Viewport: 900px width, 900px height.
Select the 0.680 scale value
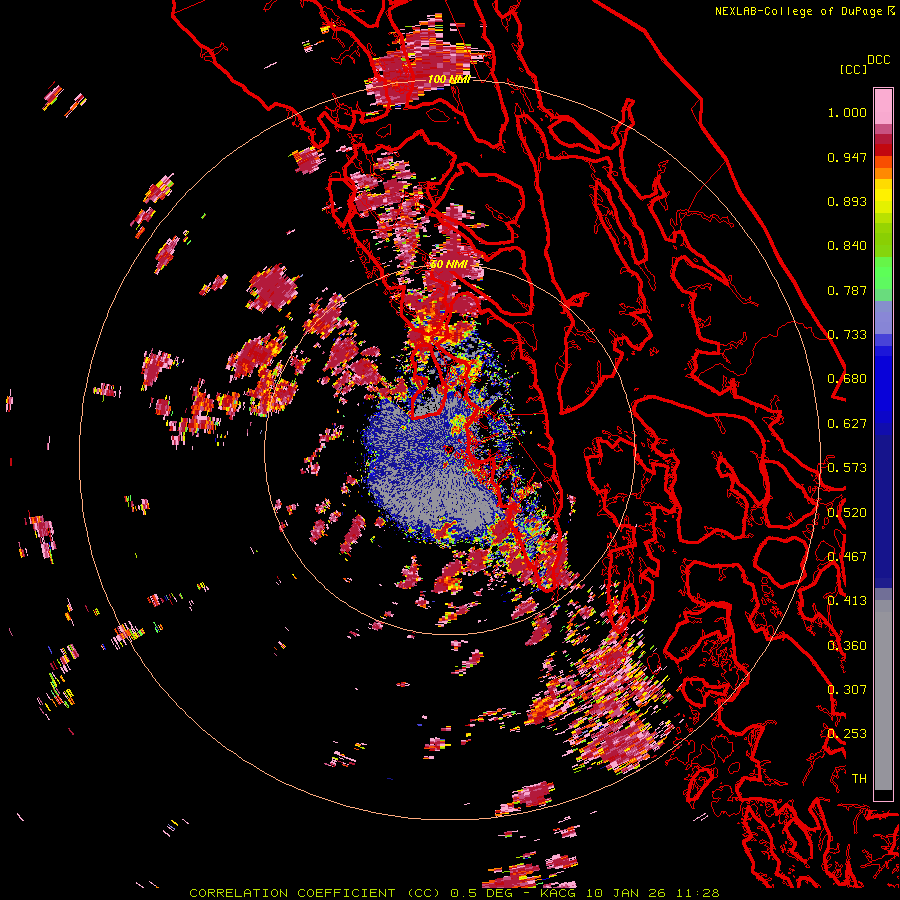tap(847, 379)
